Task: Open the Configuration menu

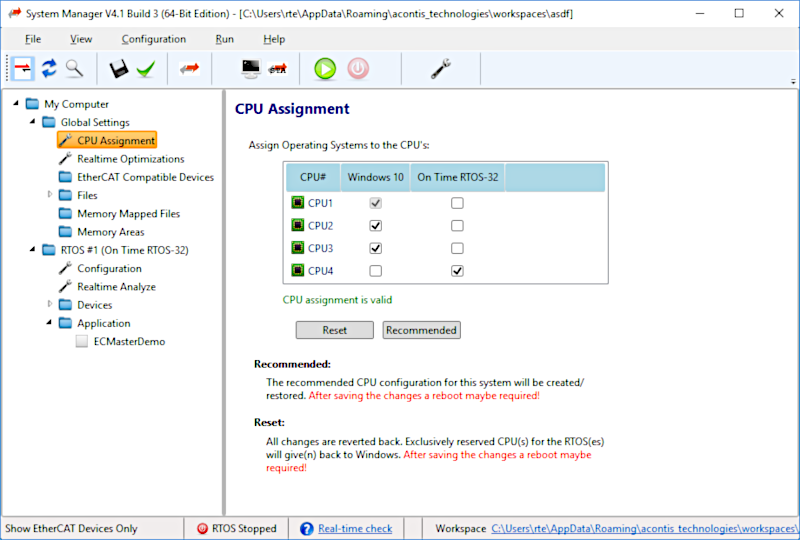Action: click(153, 39)
